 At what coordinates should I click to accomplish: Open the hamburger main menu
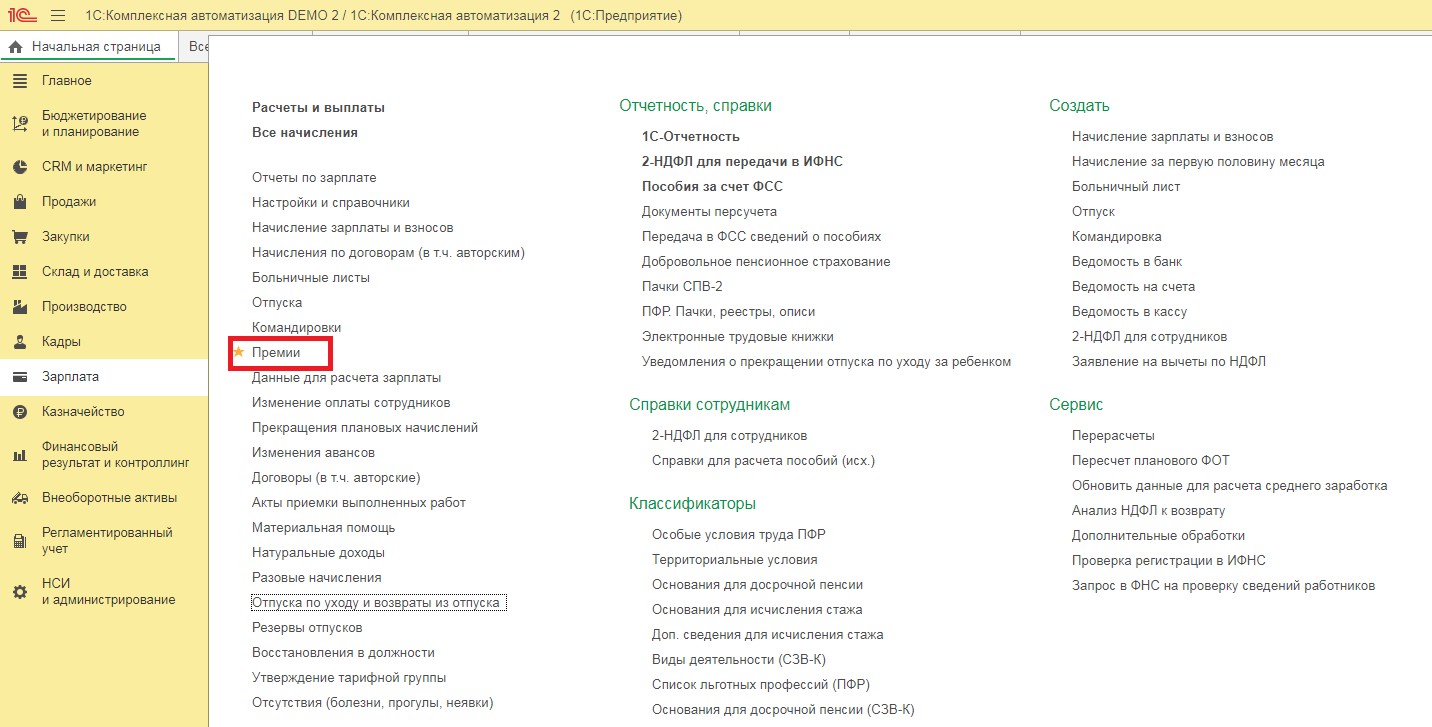click(58, 16)
